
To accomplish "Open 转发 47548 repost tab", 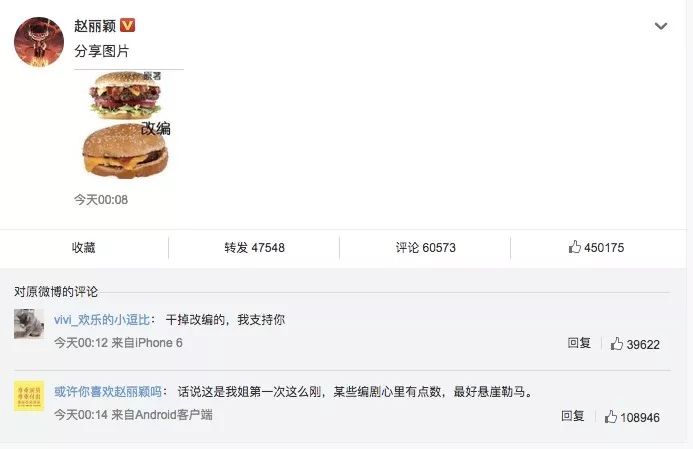I will [254, 247].
